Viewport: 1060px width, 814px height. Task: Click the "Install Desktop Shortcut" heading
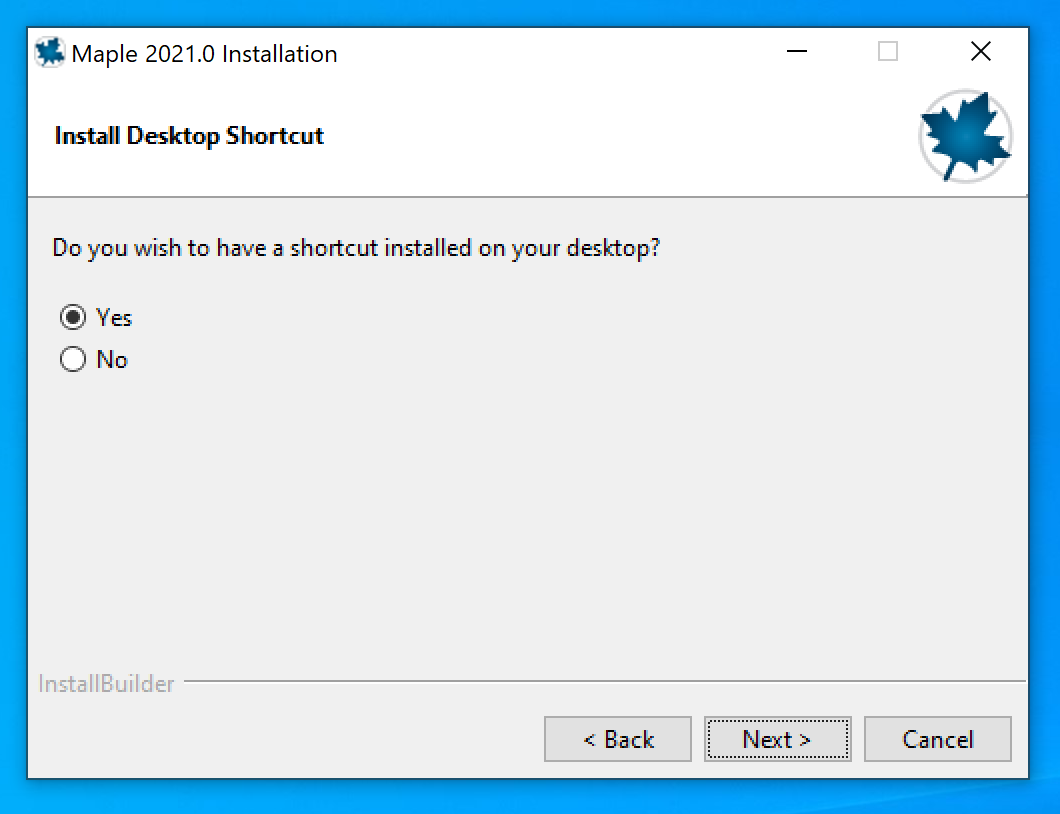click(x=189, y=136)
